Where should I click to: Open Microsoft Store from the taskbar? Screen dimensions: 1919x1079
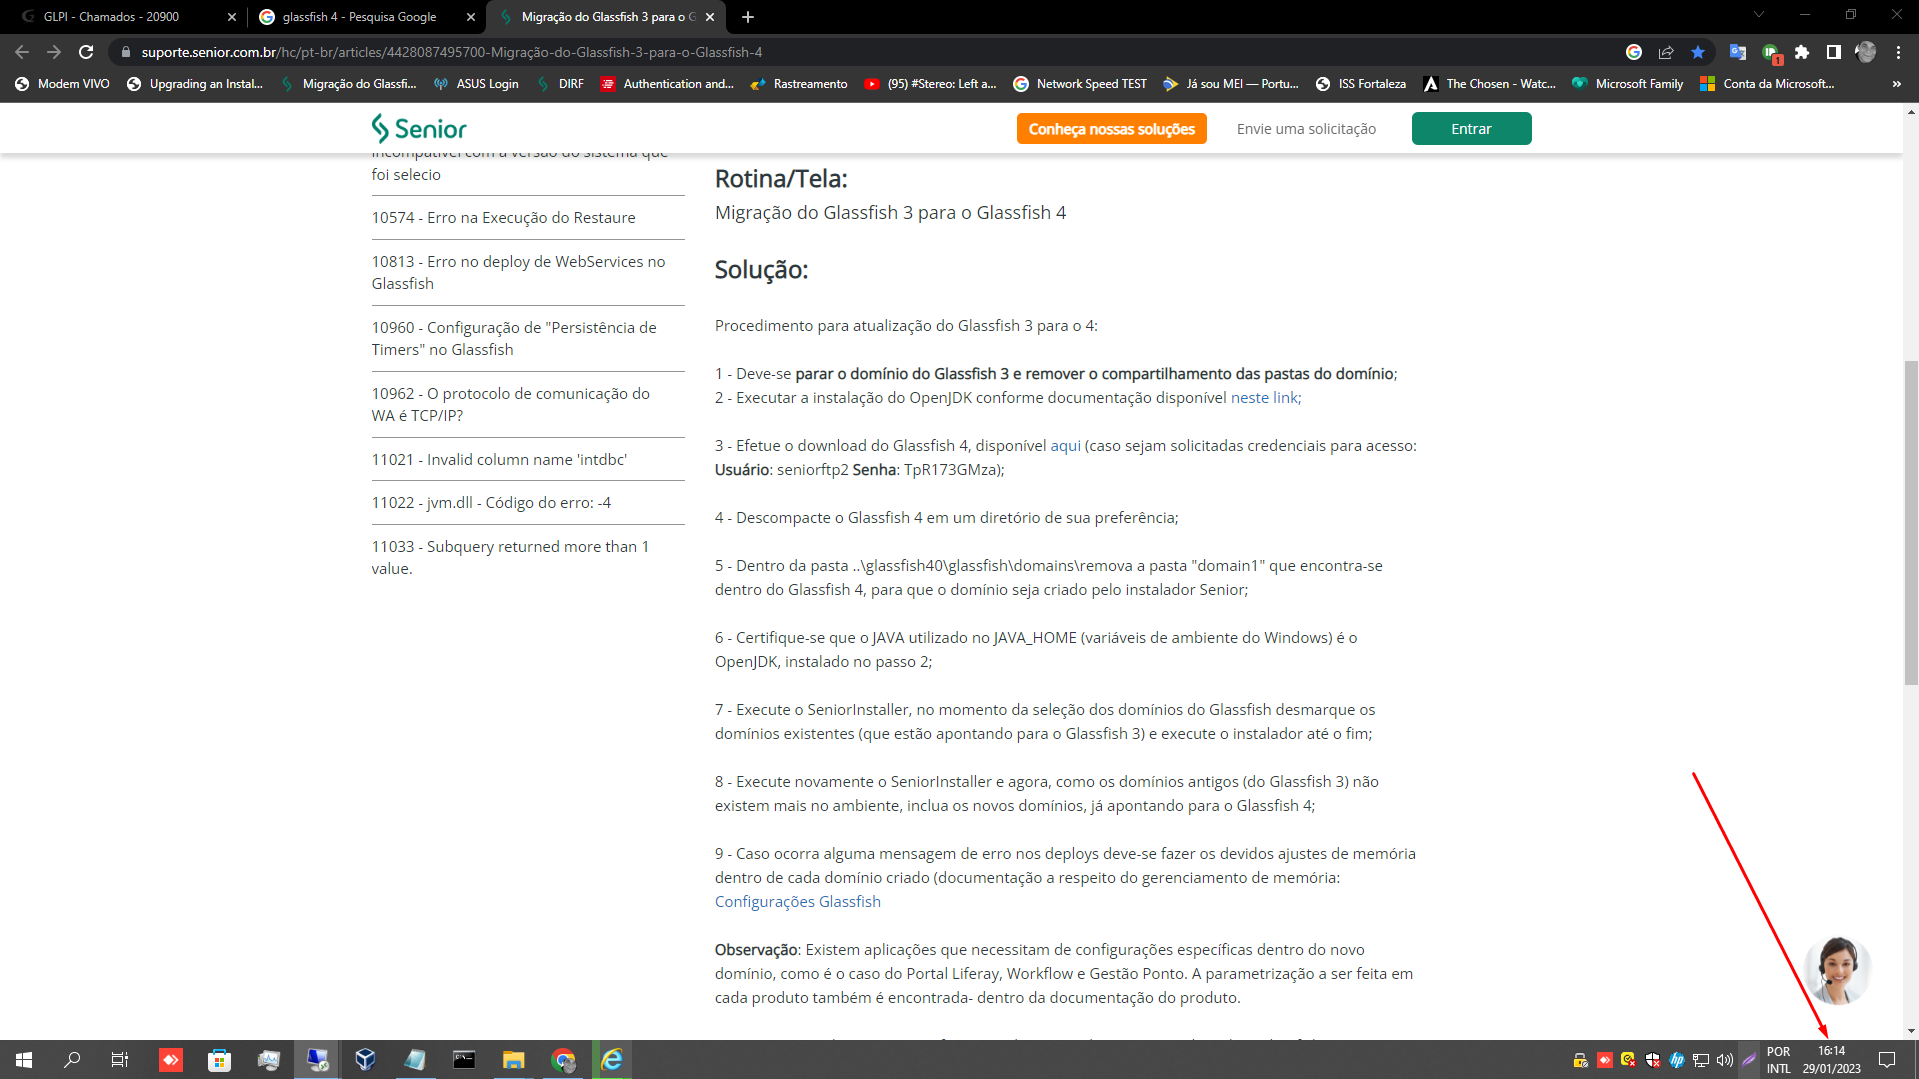pyautogui.click(x=219, y=1059)
